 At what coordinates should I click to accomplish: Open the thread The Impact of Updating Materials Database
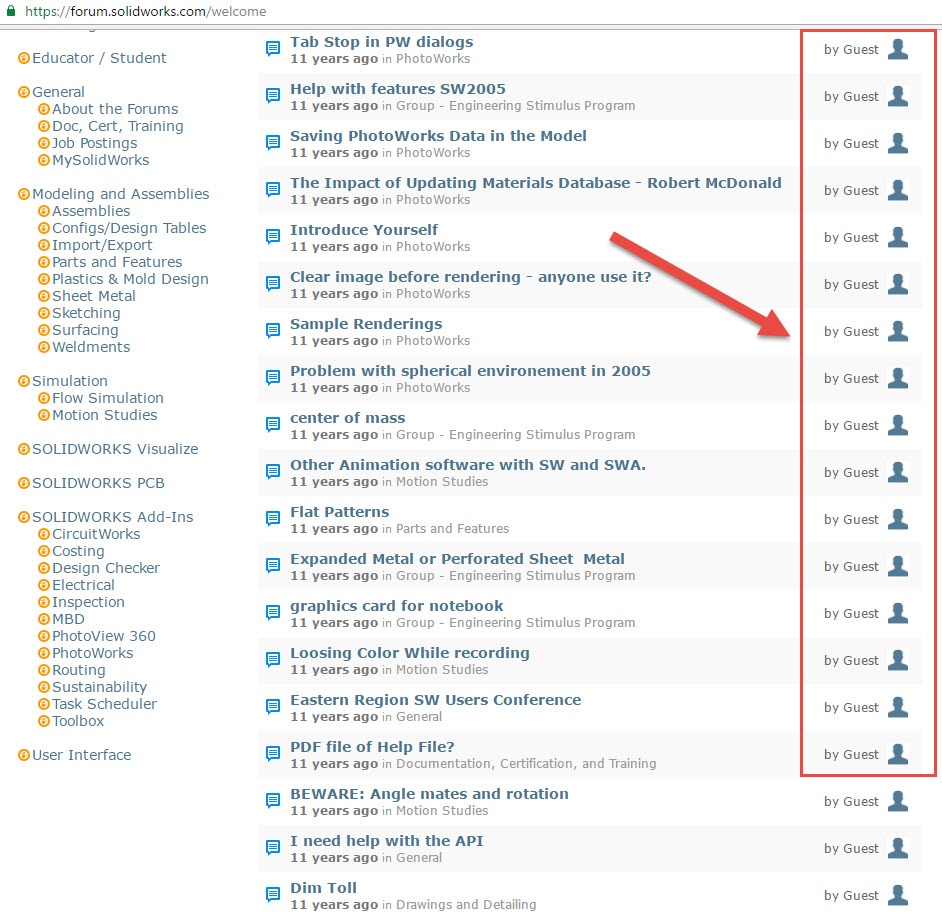coord(535,183)
